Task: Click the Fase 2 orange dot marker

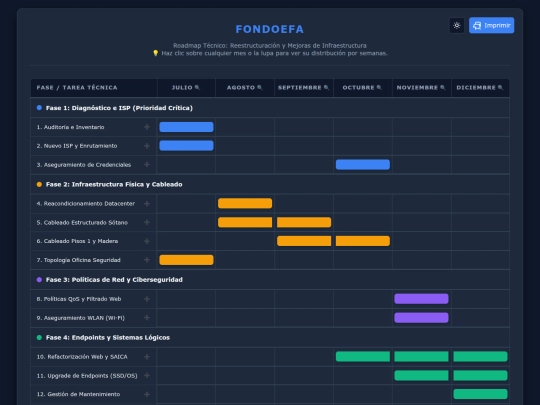Action: 39,185
